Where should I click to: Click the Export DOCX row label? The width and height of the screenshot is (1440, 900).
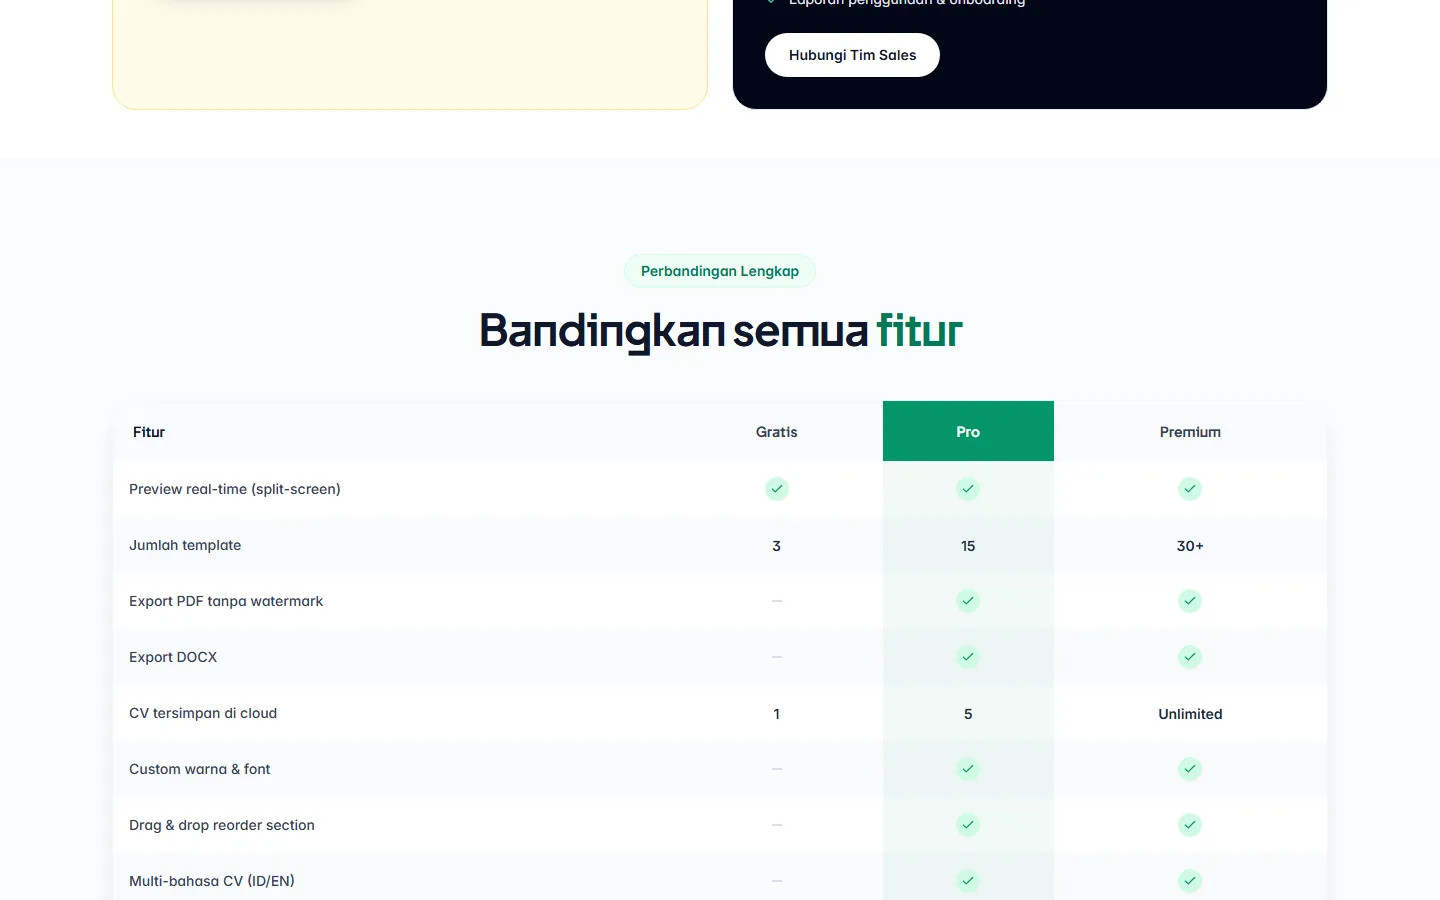(x=173, y=657)
